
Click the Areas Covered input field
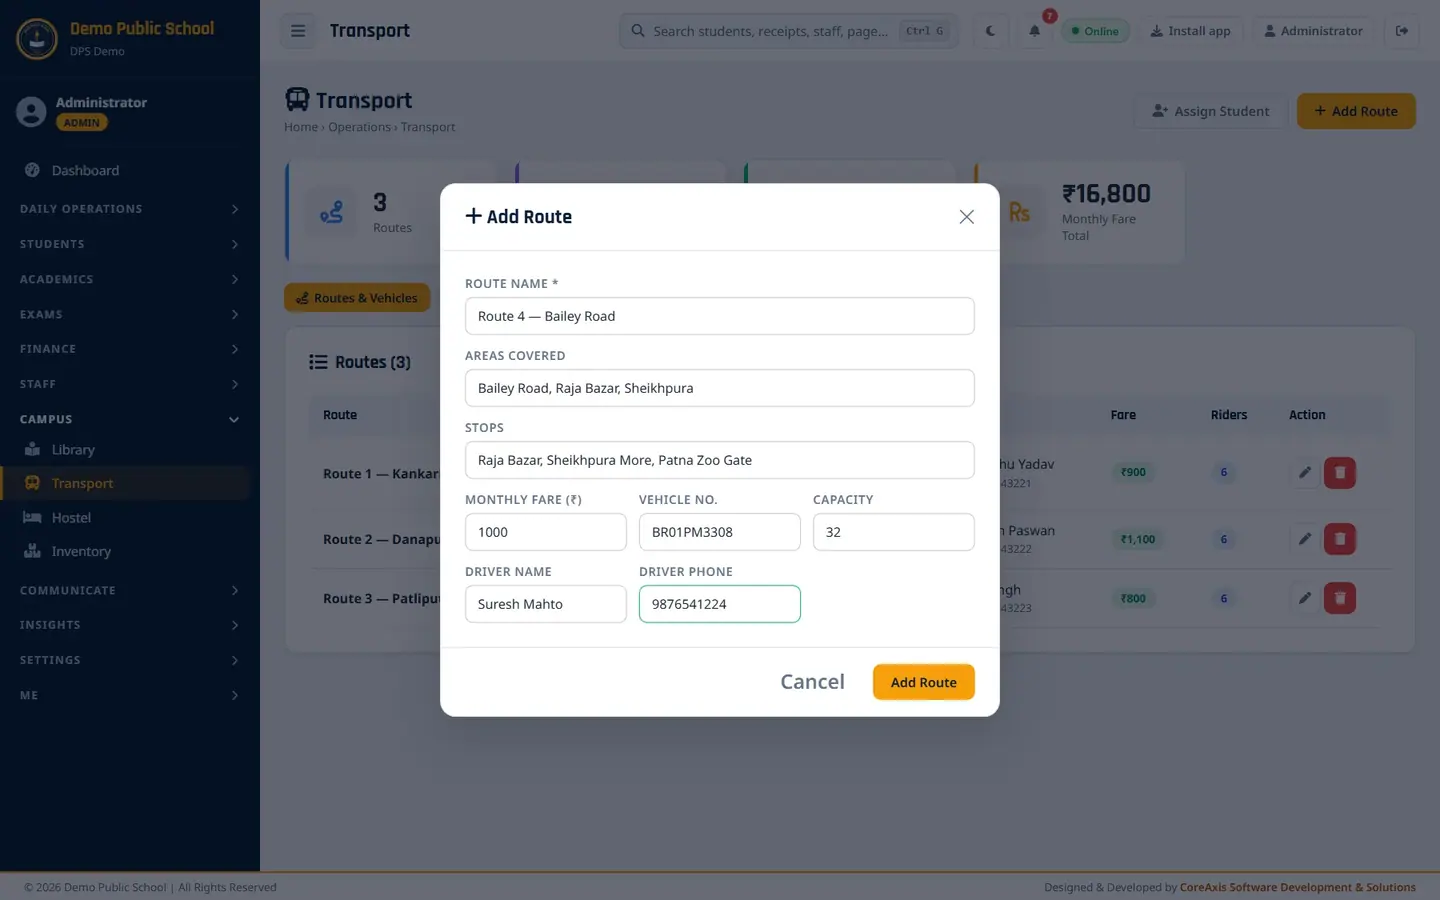720,388
